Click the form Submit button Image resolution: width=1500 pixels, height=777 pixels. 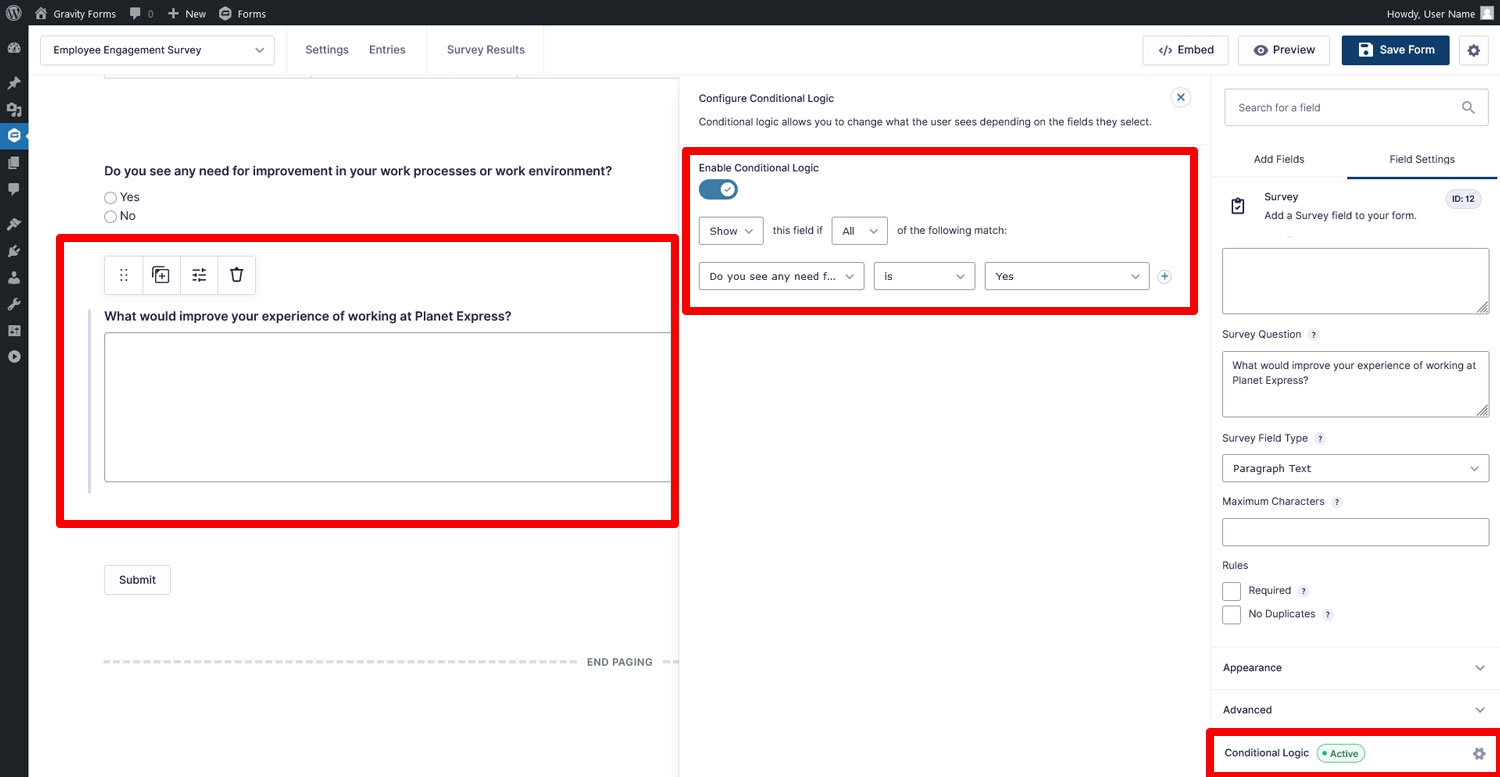[137, 580]
